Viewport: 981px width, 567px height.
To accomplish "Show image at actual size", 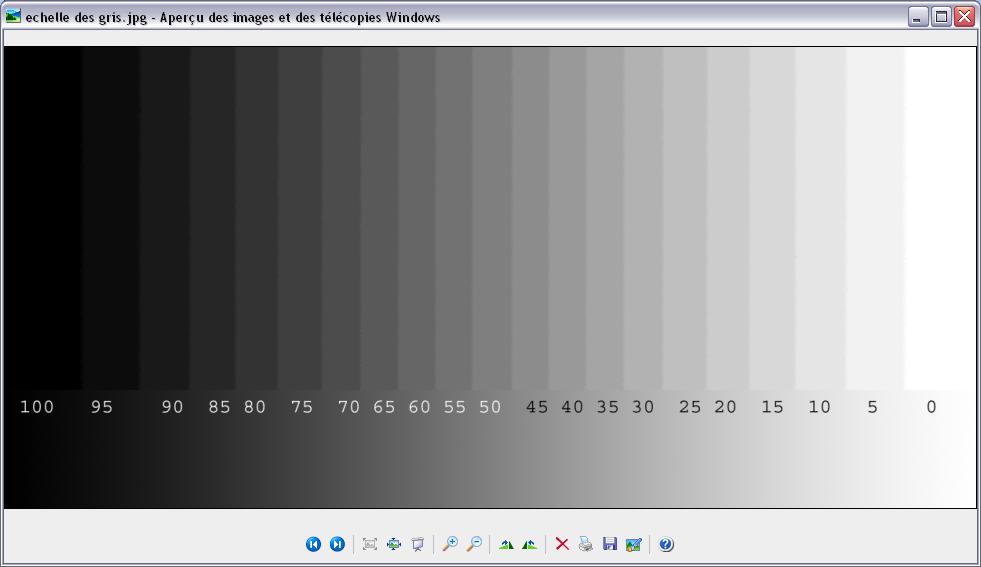I will pyautogui.click(x=394, y=544).
